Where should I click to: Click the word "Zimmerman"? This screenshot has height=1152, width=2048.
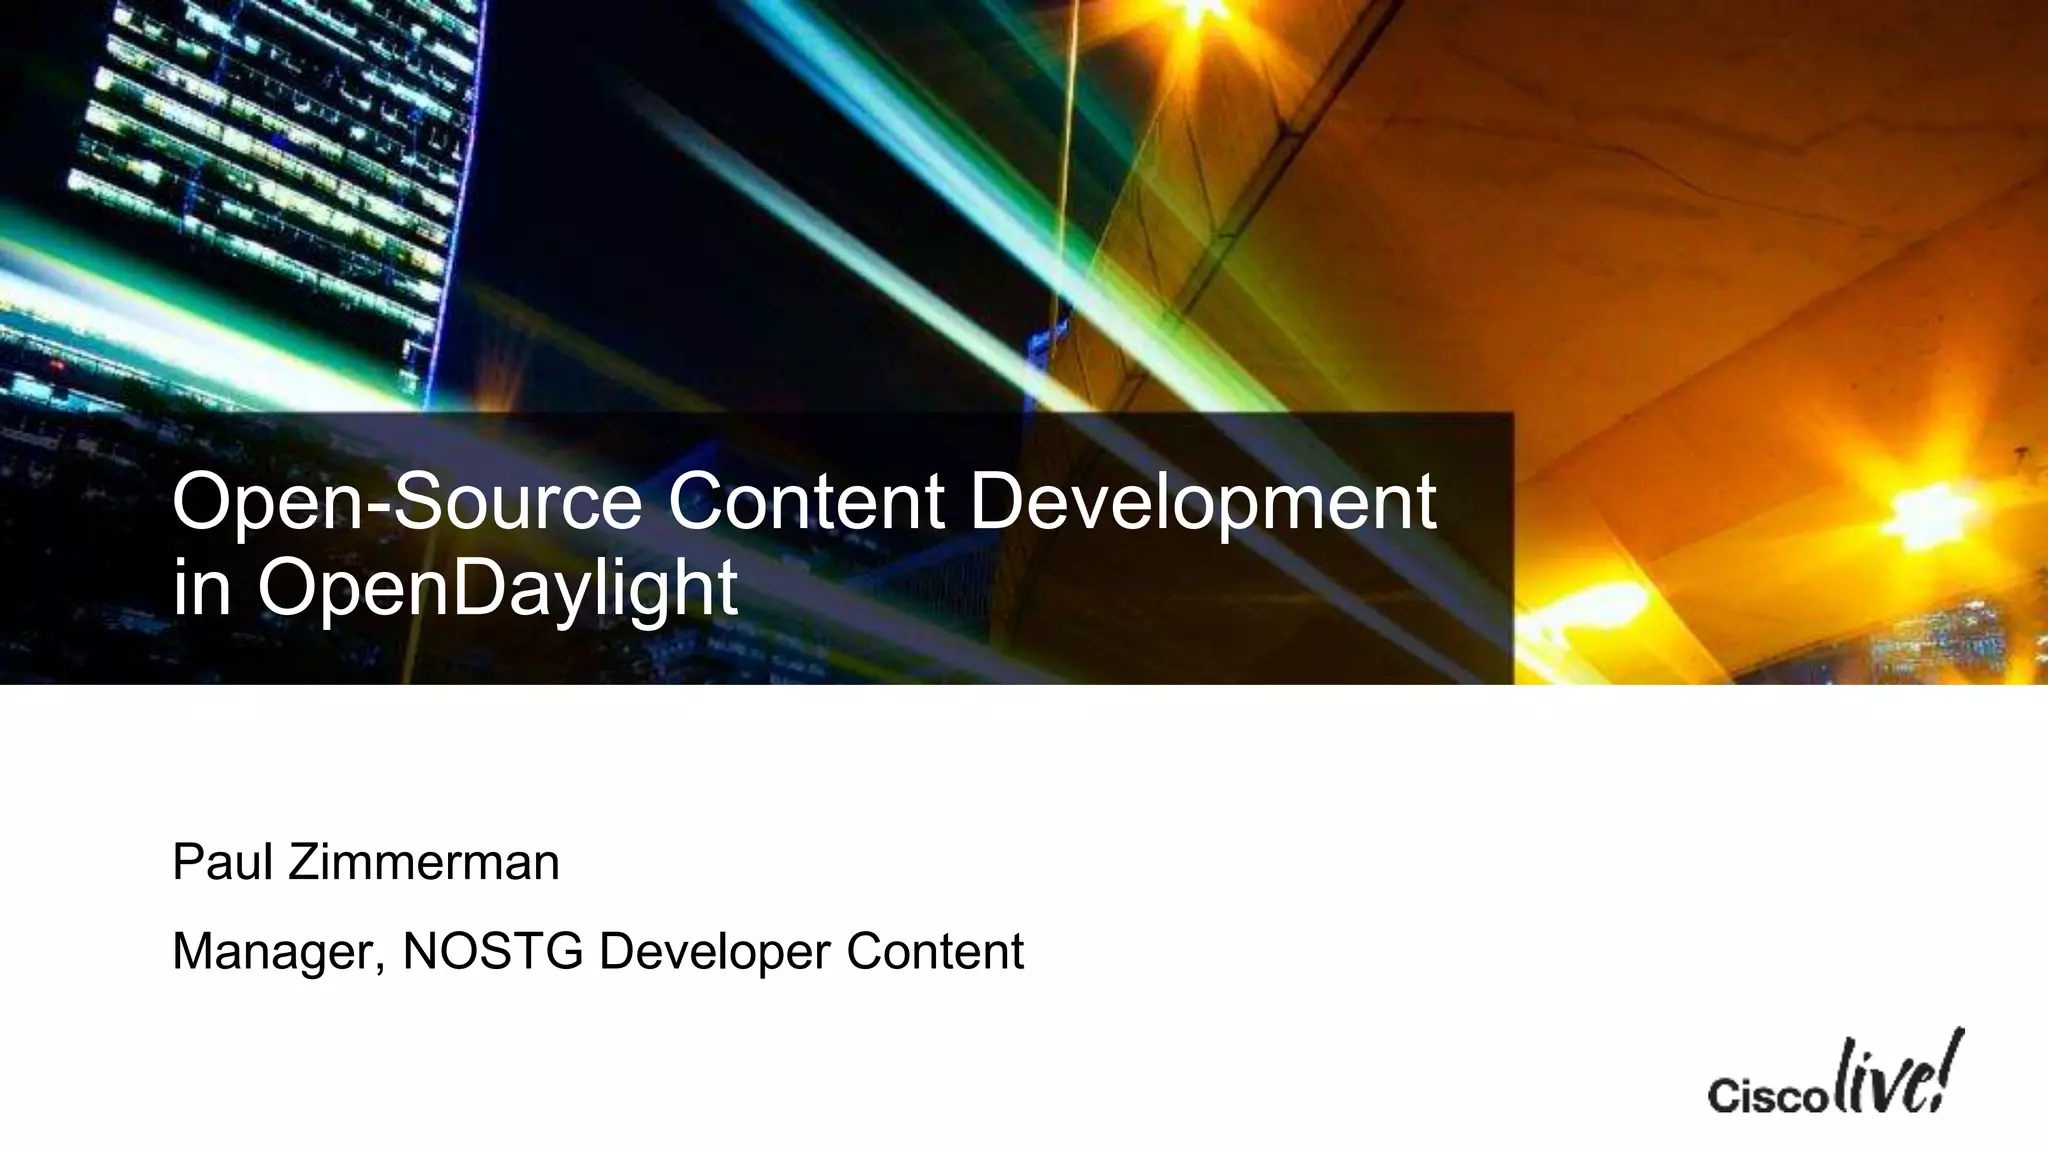[424, 862]
